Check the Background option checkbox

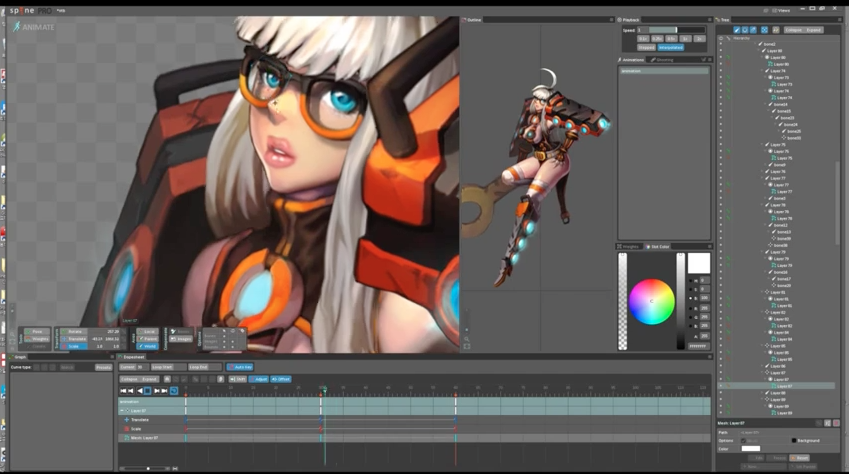coord(794,440)
